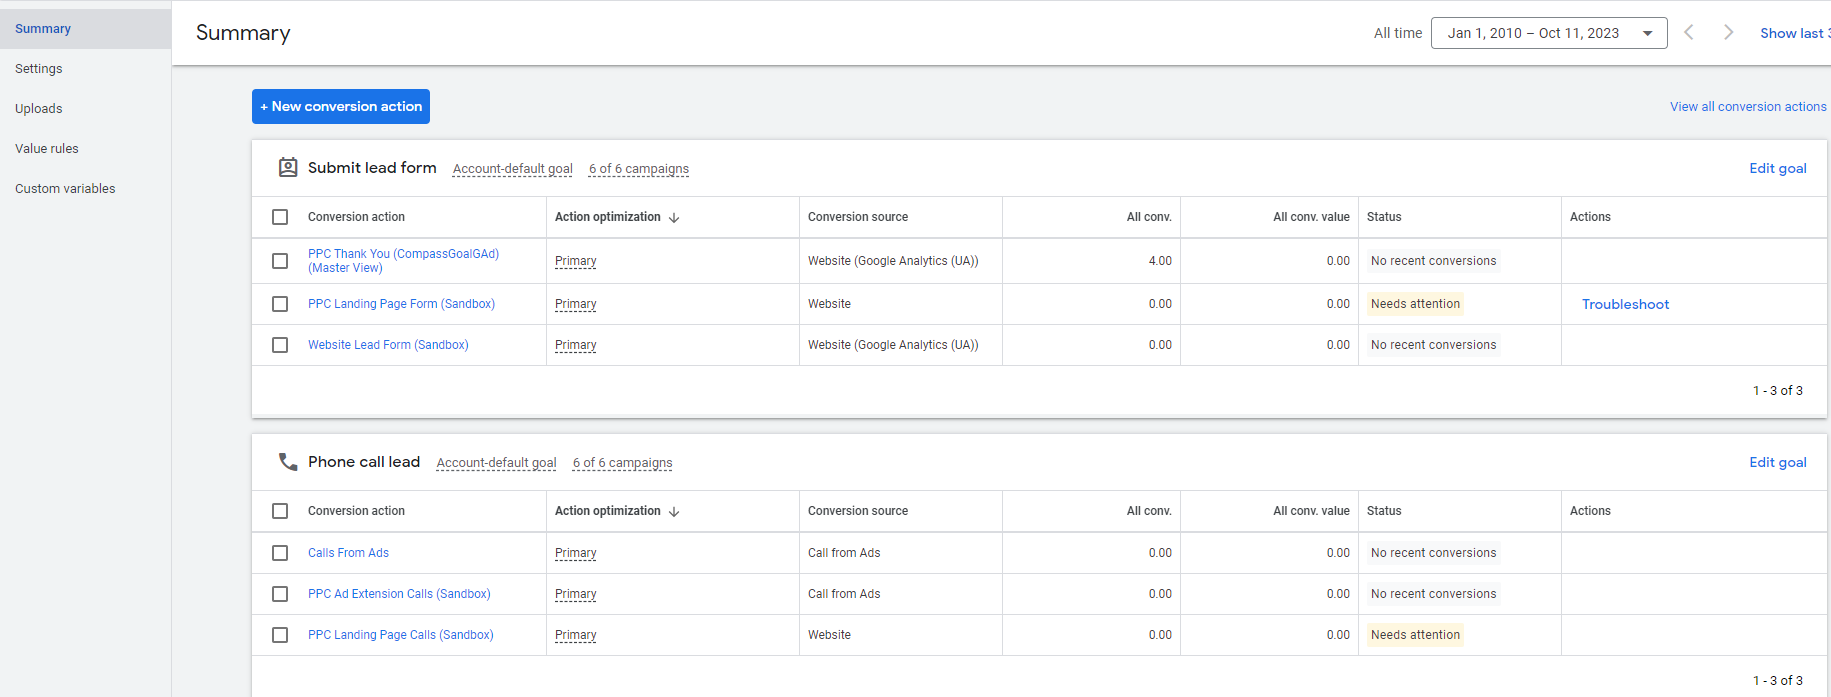Check the PPC Thank You (CompassGoalGAd) row
Viewport: 1831px width, 697px height.
pyautogui.click(x=280, y=261)
